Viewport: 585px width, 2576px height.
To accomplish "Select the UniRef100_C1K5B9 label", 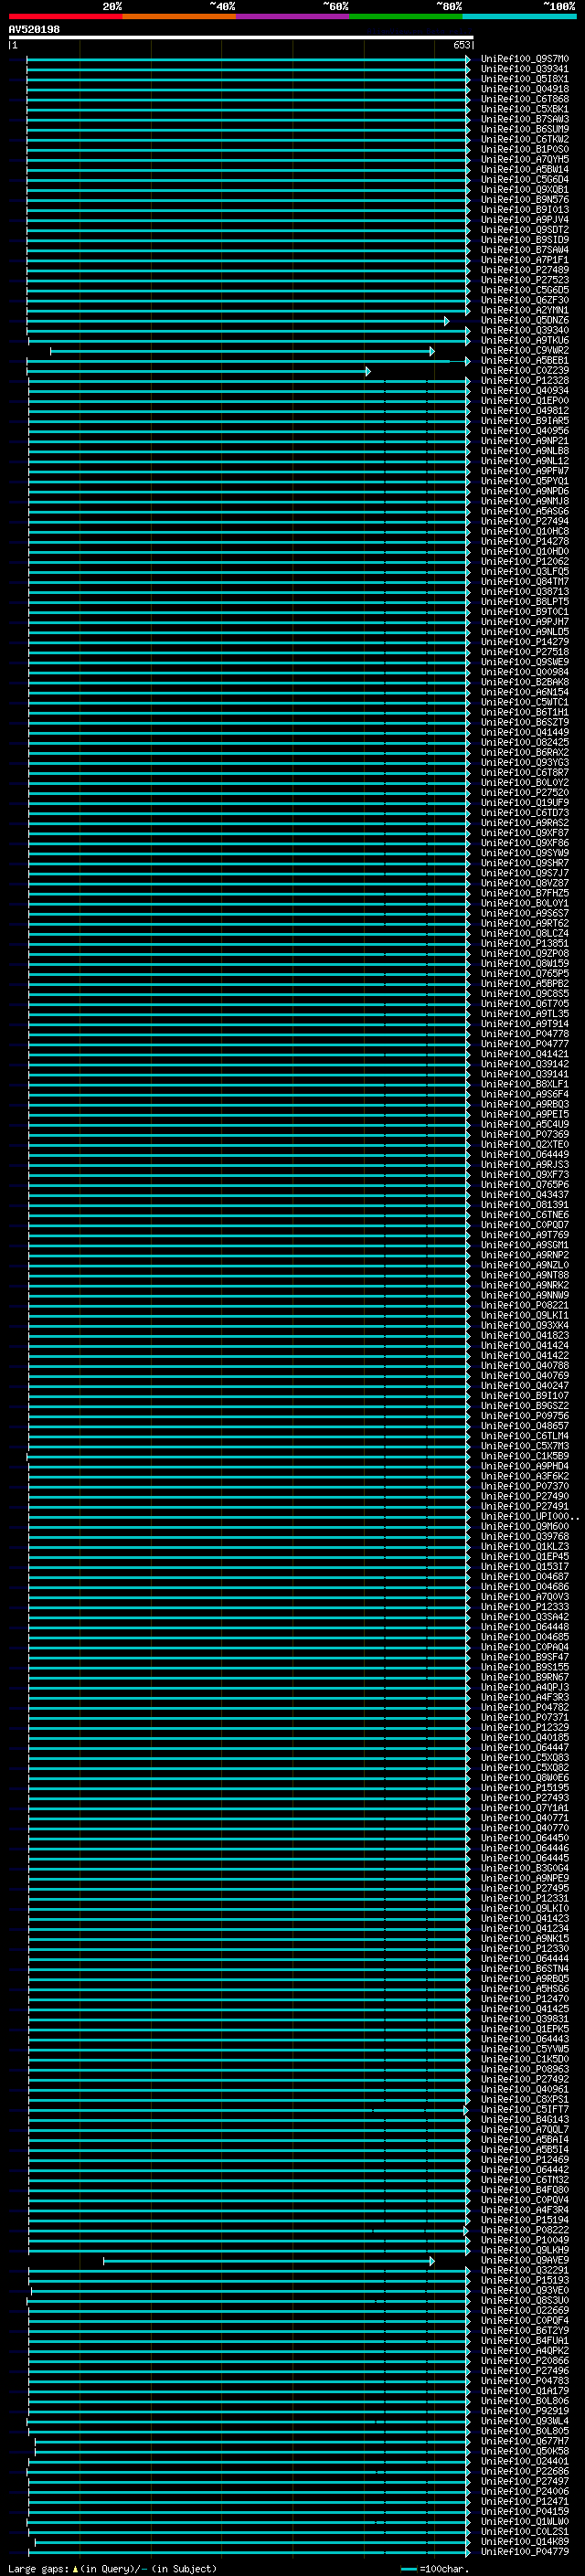I will [525, 1456].
